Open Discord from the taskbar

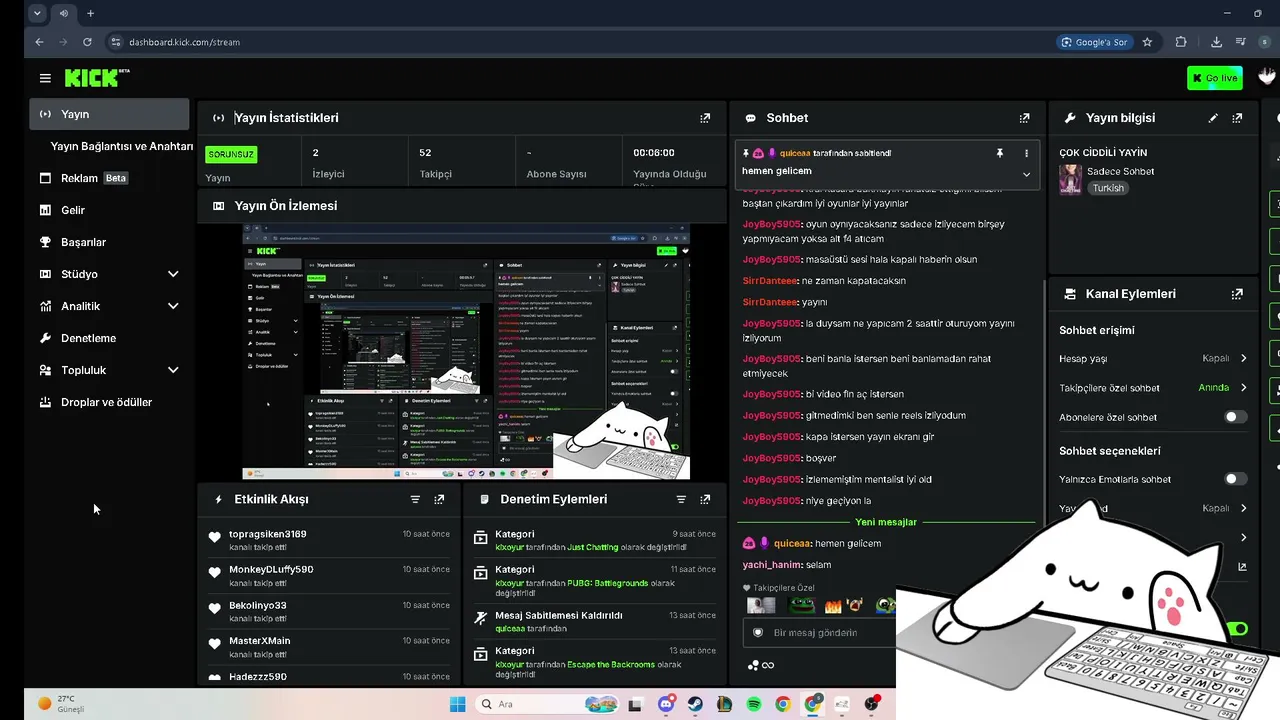pyautogui.click(x=666, y=704)
